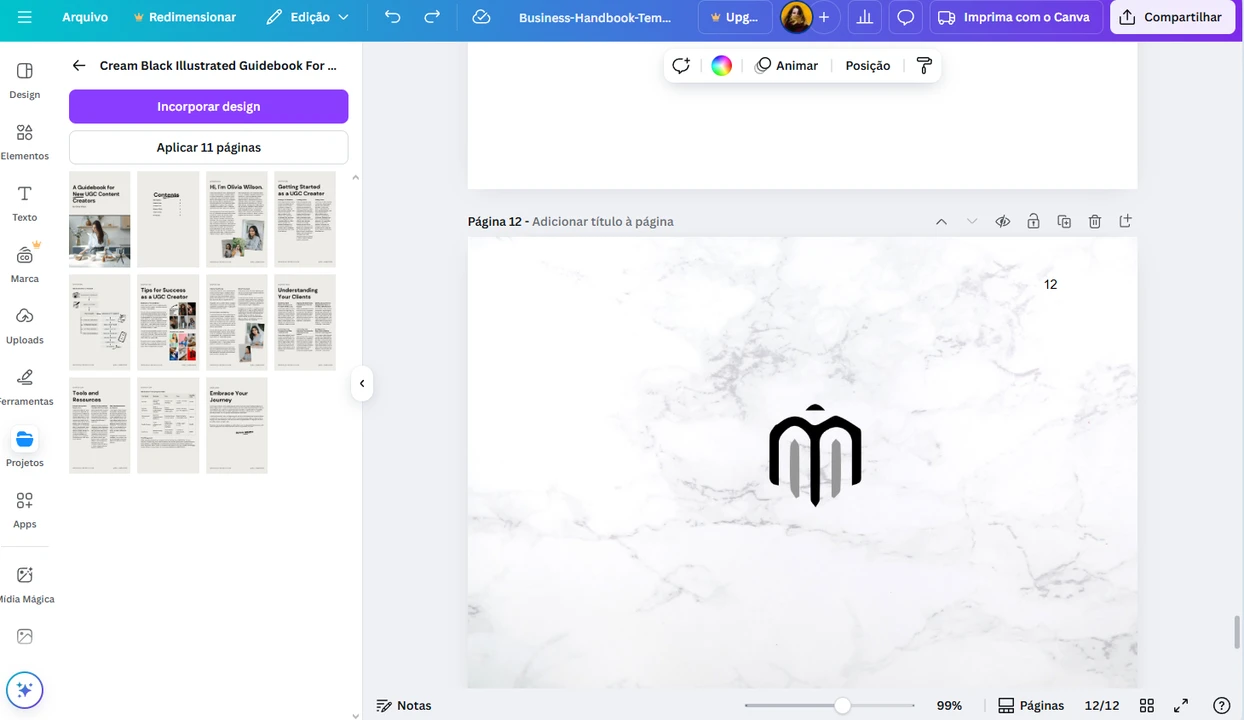
Task: Lock page 12 with padlock icon
Action: click(x=1033, y=221)
